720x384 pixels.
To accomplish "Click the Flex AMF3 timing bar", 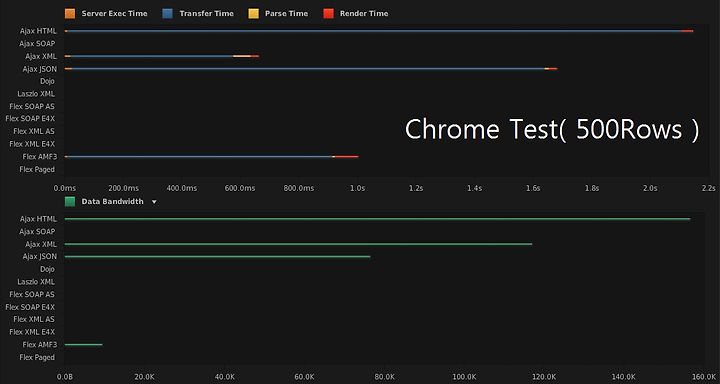I will (x=211, y=157).
